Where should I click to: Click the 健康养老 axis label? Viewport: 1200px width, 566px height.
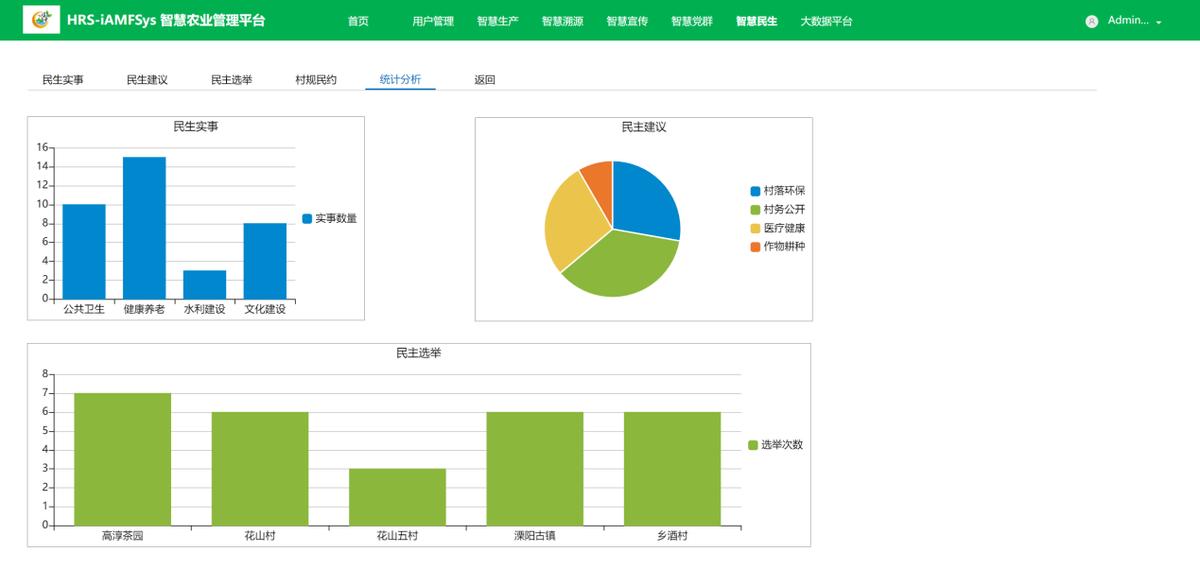144,309
